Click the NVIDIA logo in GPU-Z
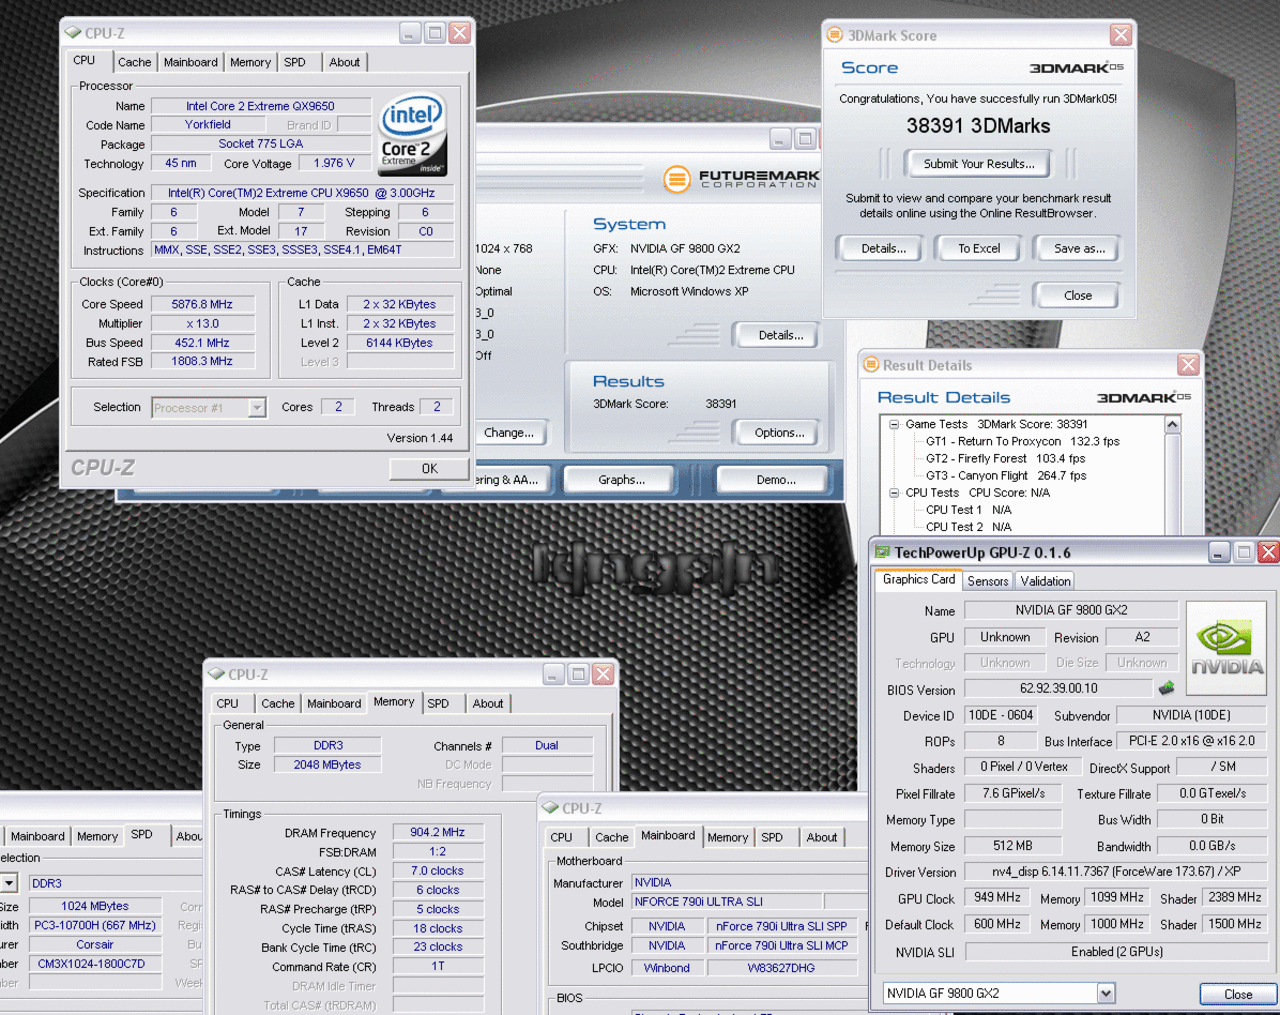Screen dimensions: 1280x1015 click(1226, 650)
